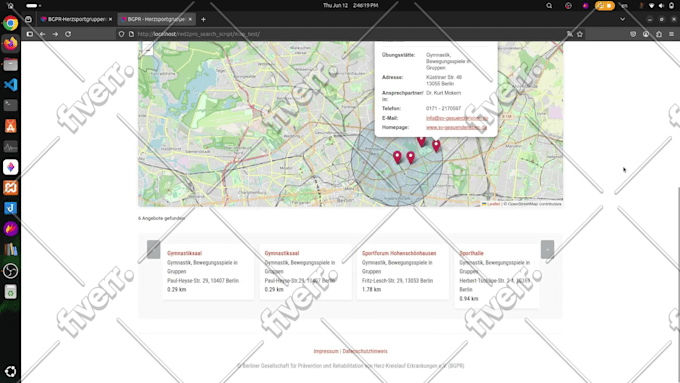
Task: Show site information page icon
Action: click(131, 34)
